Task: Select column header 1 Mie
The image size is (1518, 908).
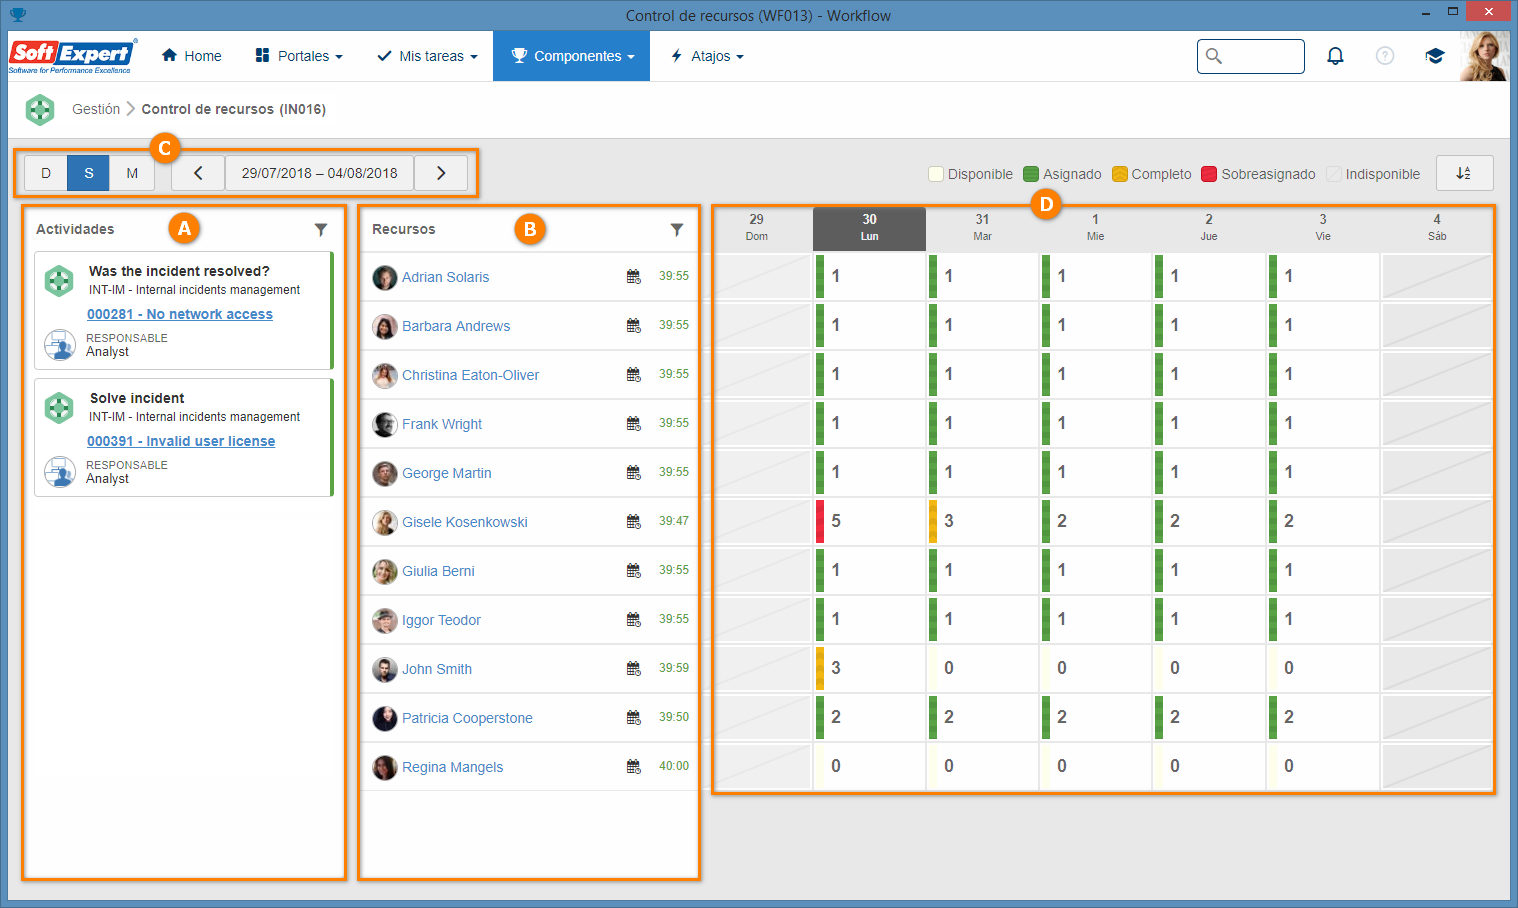Action: (1096, 228)
